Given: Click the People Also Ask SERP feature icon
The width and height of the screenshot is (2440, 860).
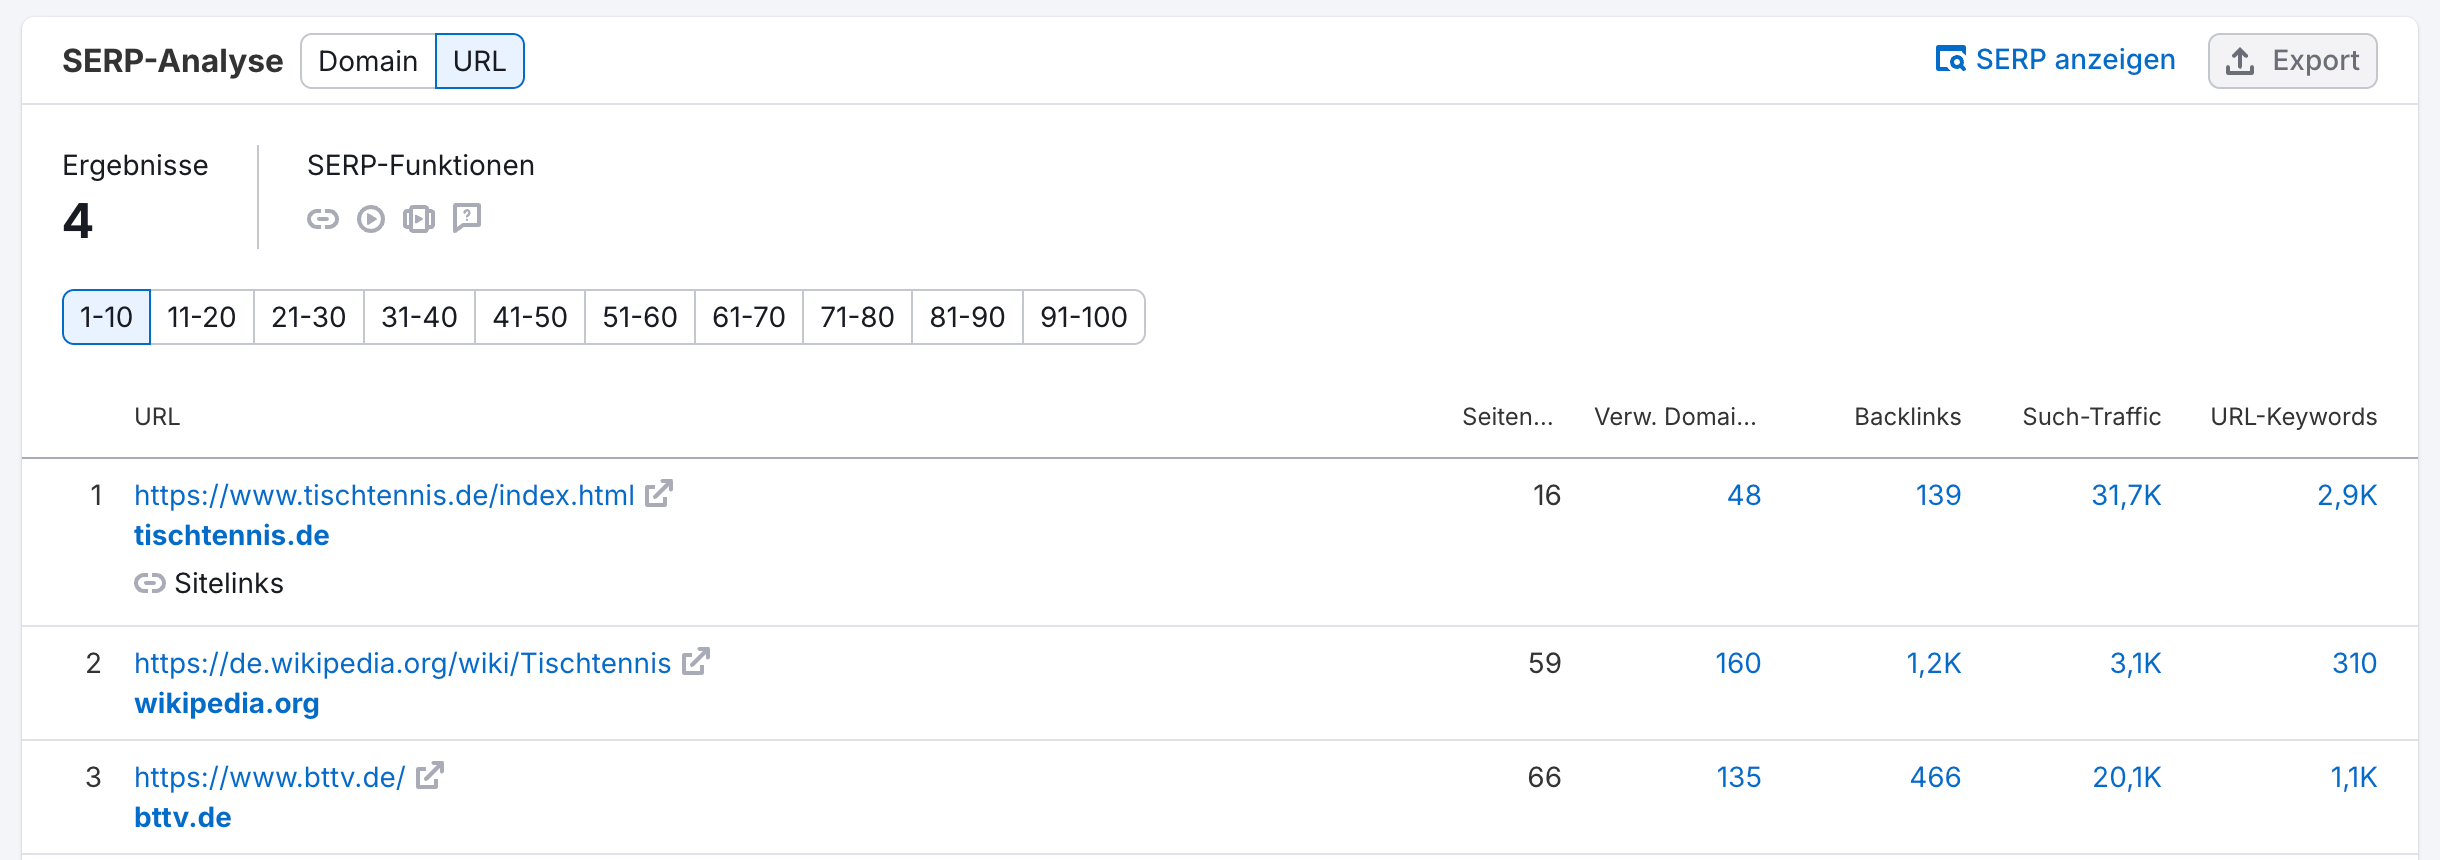Looking at the screenshot, I should tap(467, 218).
